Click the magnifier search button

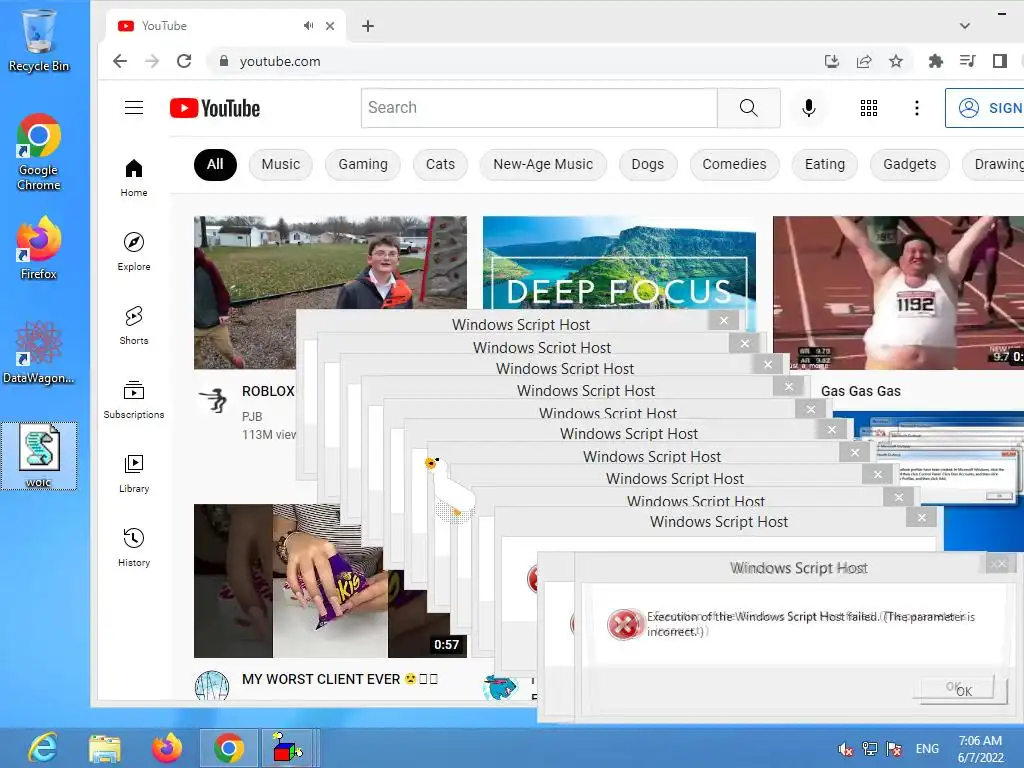[x=748, y=108]
